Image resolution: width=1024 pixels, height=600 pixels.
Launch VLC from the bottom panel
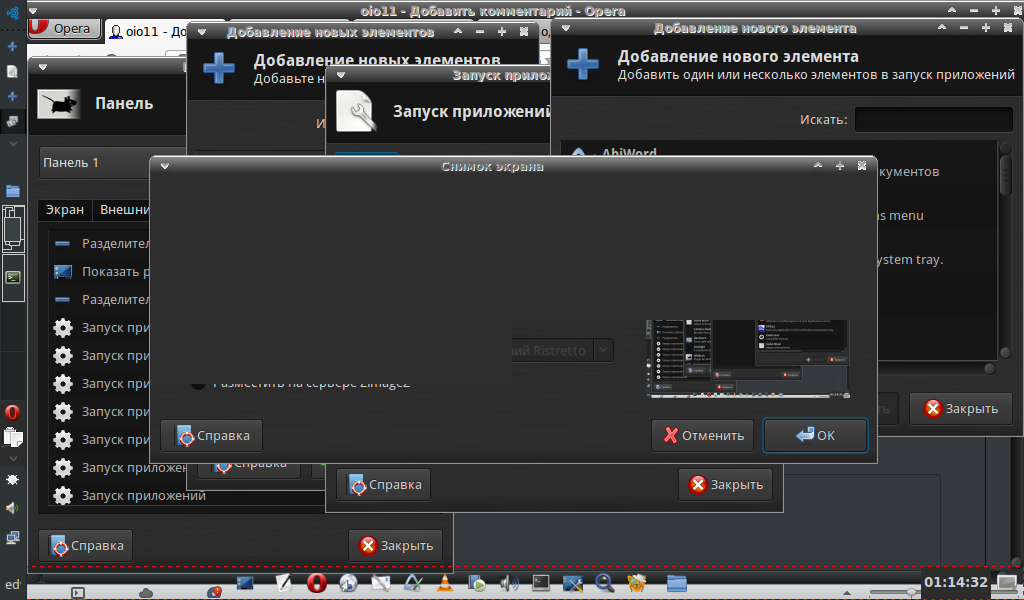pyautogui.click(x=445, y=582)
